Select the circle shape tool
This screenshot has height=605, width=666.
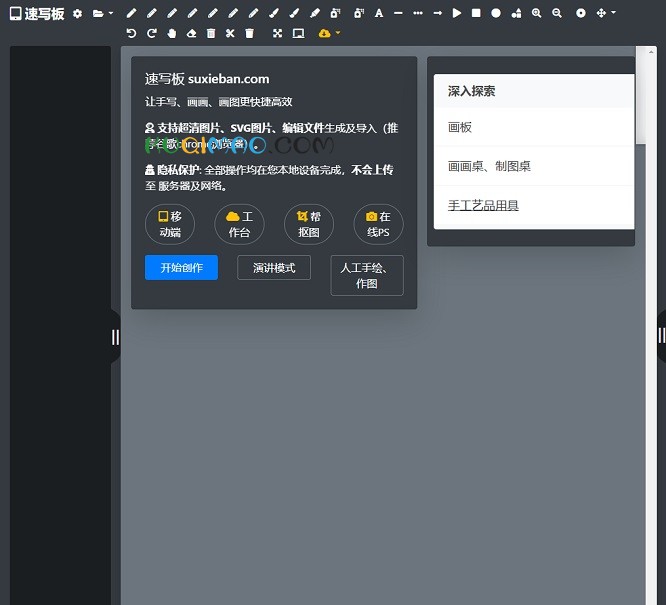(x=496, y=13)
